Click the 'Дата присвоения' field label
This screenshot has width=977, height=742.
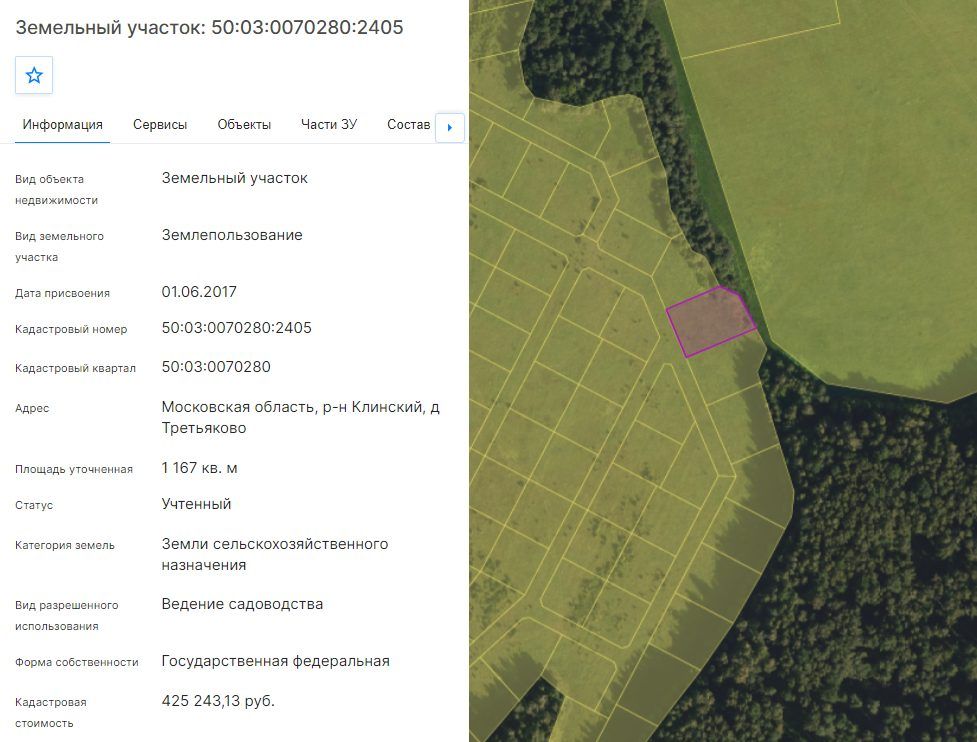[x=62, y=293]
